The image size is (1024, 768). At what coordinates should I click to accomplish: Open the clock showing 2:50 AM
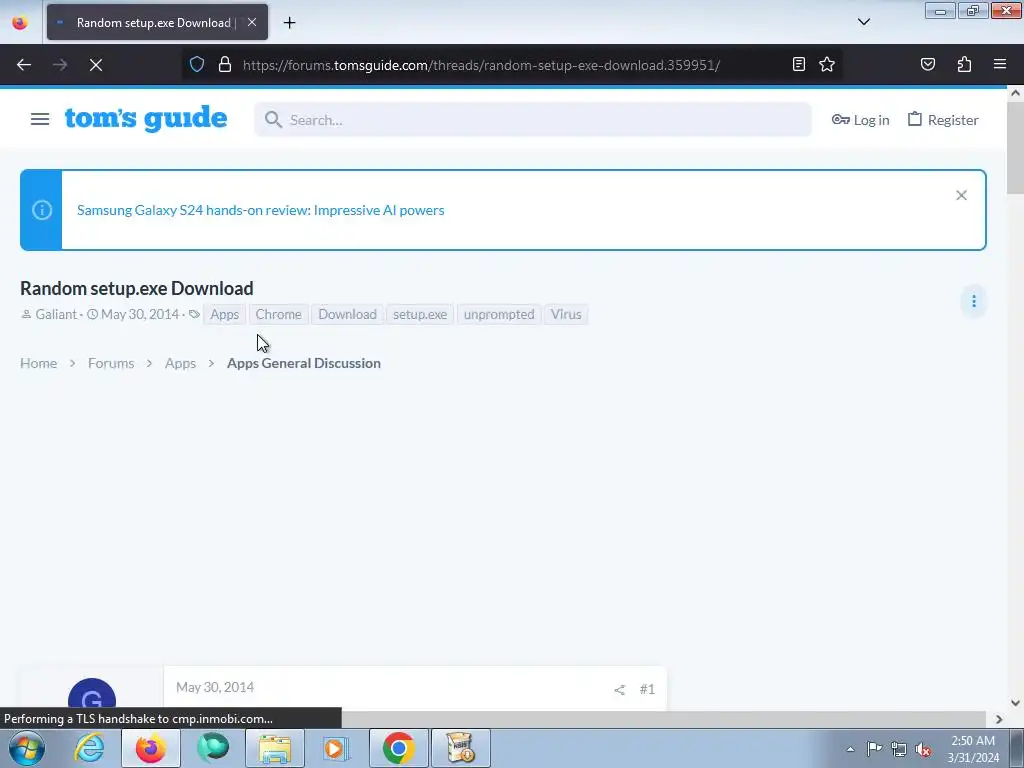coord(973,749)
